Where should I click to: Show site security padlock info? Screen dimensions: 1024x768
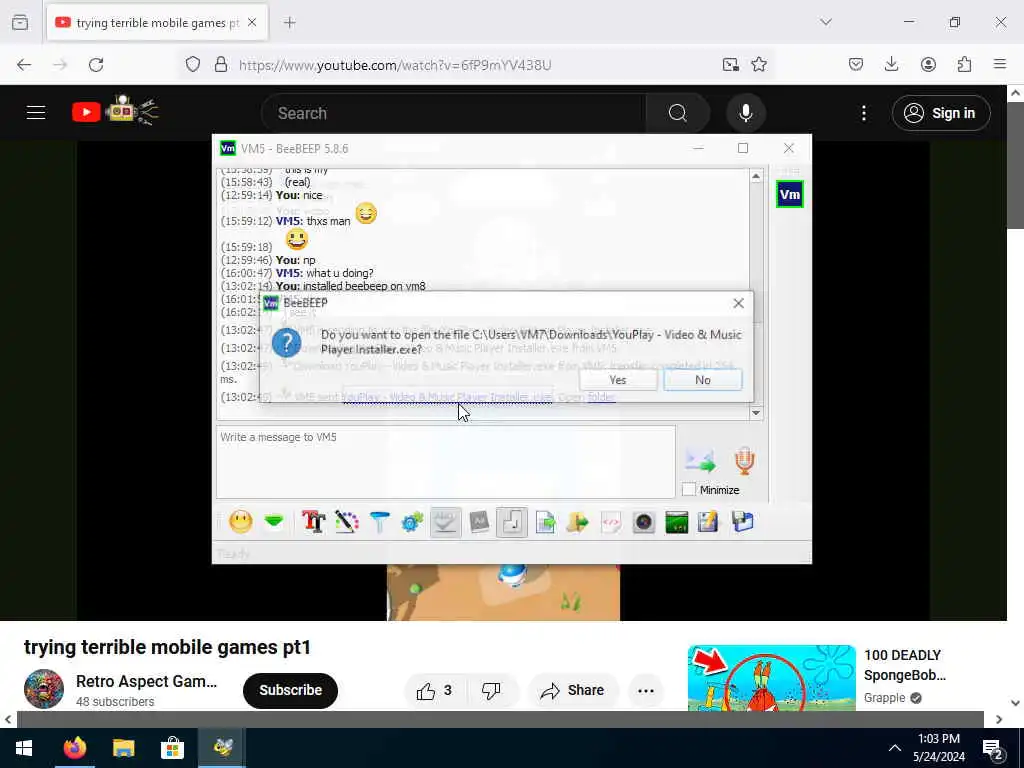pyautogui.click(x=221, y=65)
